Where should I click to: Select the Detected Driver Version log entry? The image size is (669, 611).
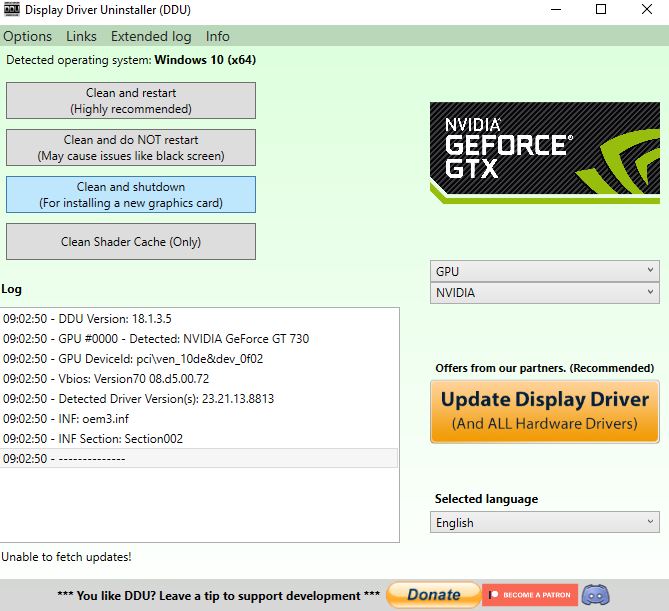coord(138,399)
